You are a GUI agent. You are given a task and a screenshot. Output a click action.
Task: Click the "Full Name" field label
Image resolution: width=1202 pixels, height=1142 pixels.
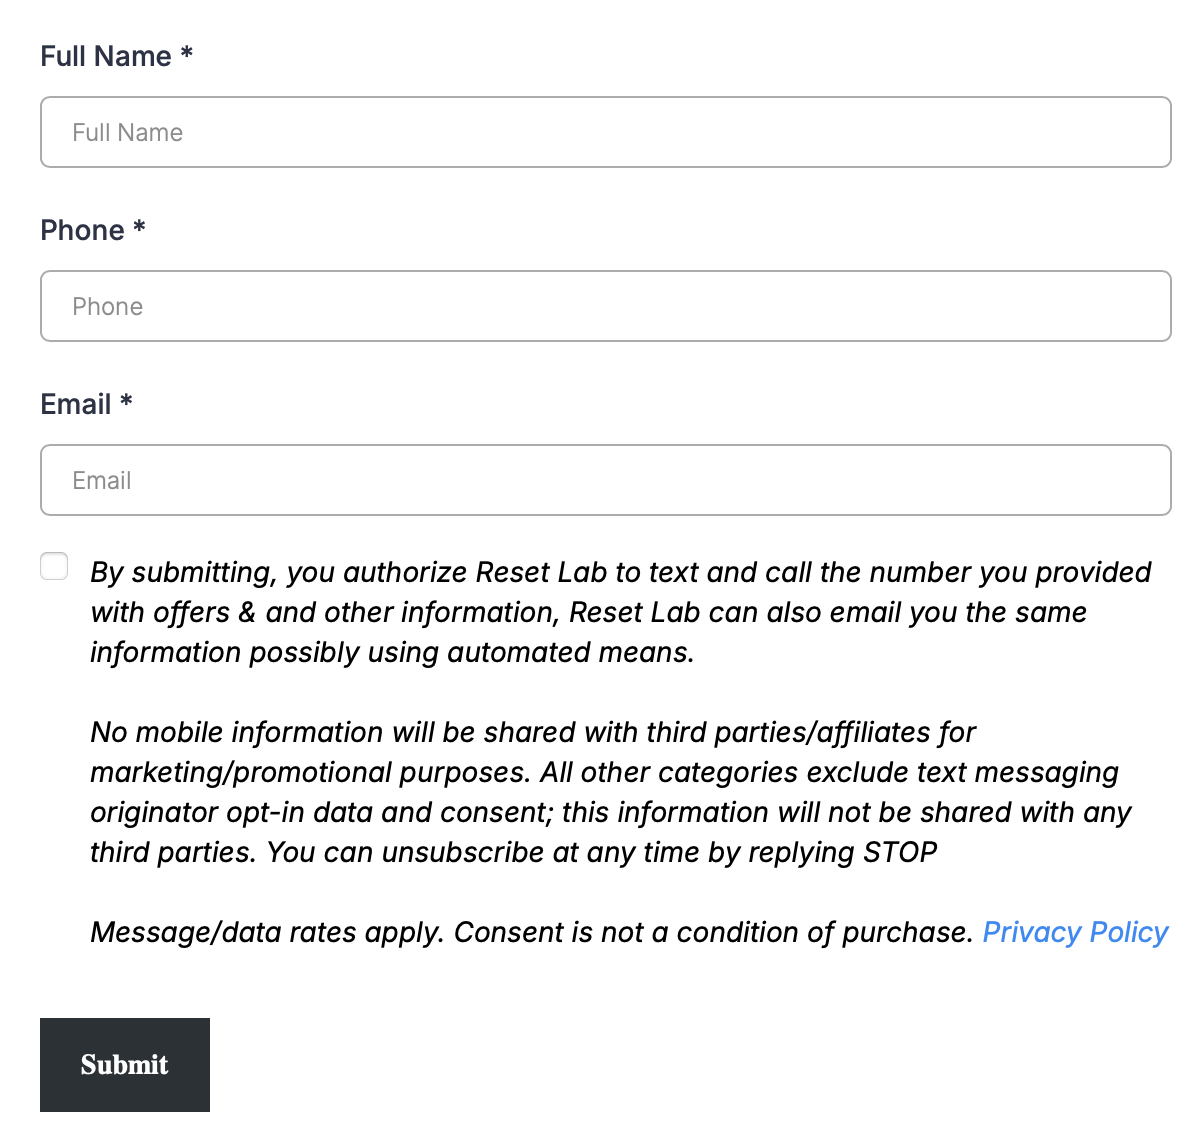(x=106, y=56)
